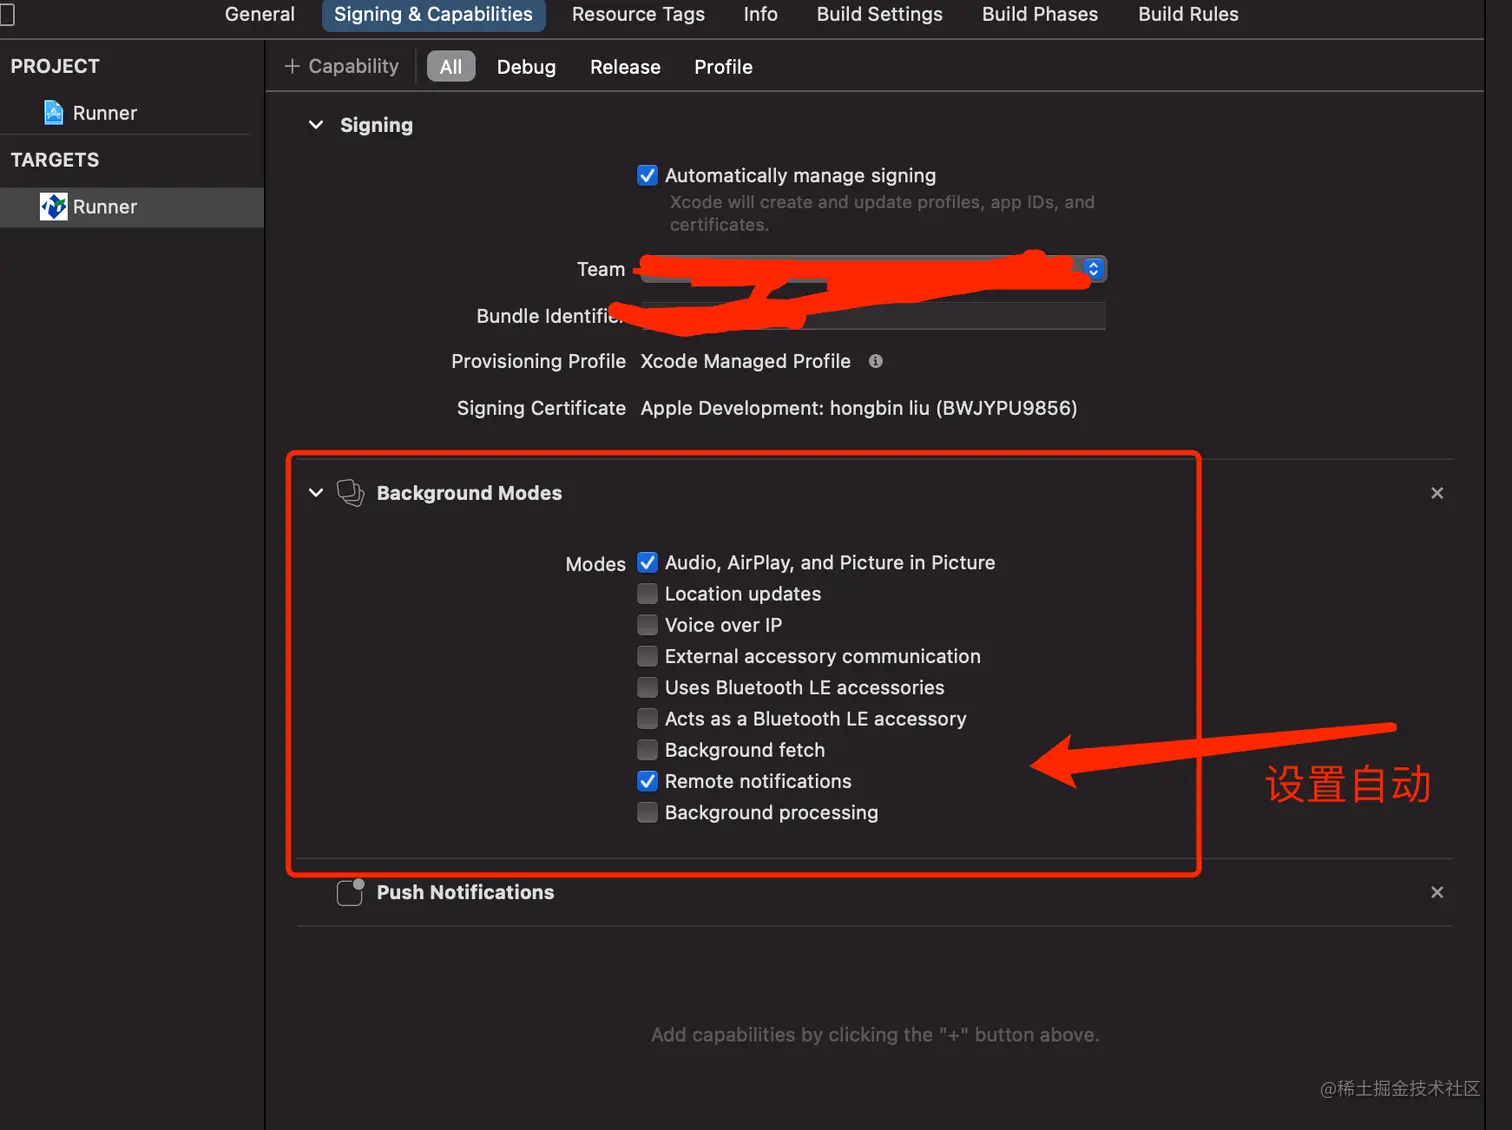Filter capabilities to Debug configuration
Image resolution: width=1512 pixels, height=1130 pixels.
click(x=526, y=67)
